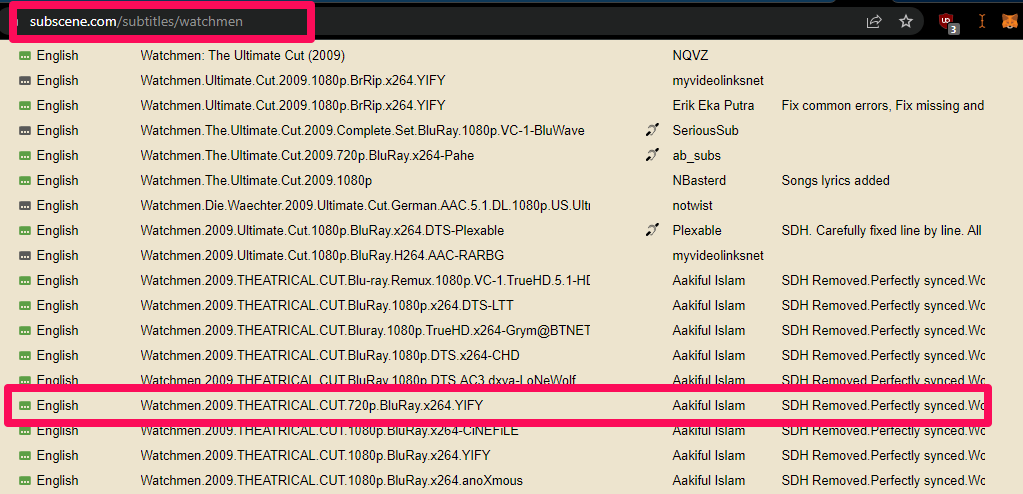Open the BluRay.x264.DTS-Plexable subtitle

point(322,230)
